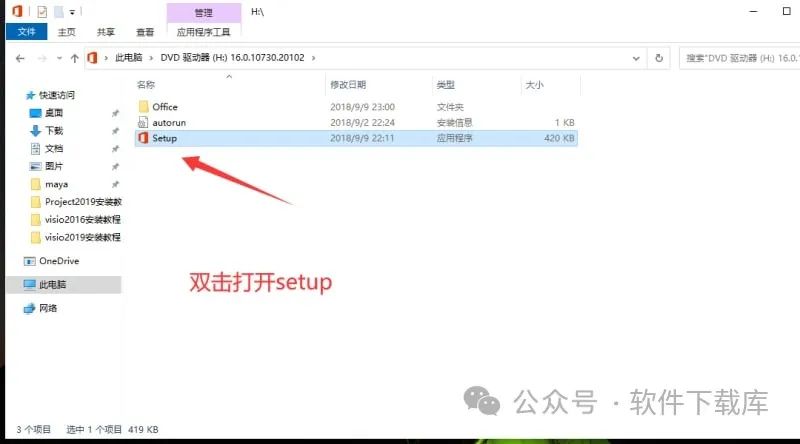Refresh the current folder
Viewport: 800px width, 444px height.
pyautogui.click(x=659, y=58)
